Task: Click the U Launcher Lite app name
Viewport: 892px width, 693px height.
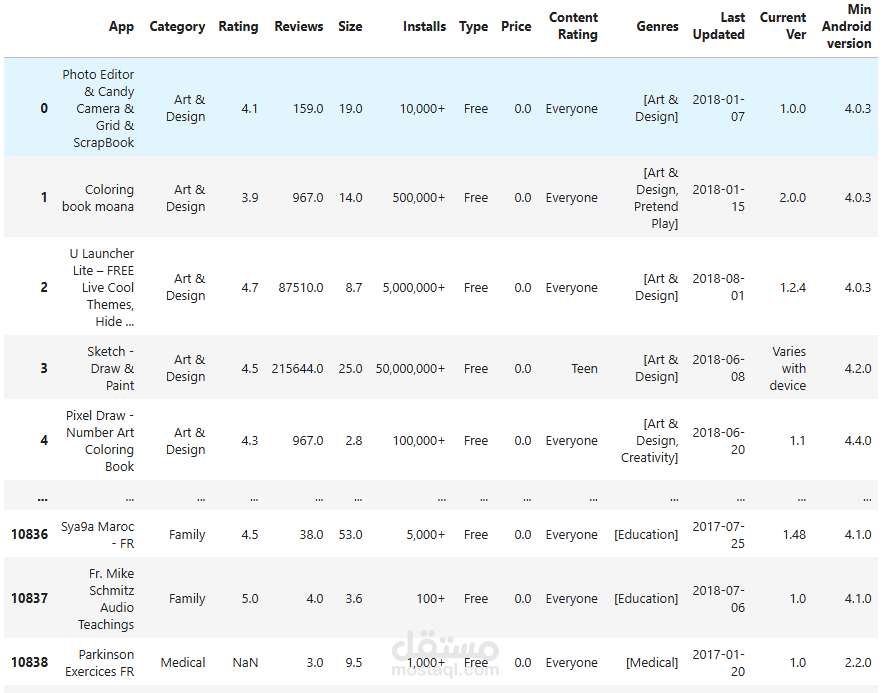Action: pos(102,287)
